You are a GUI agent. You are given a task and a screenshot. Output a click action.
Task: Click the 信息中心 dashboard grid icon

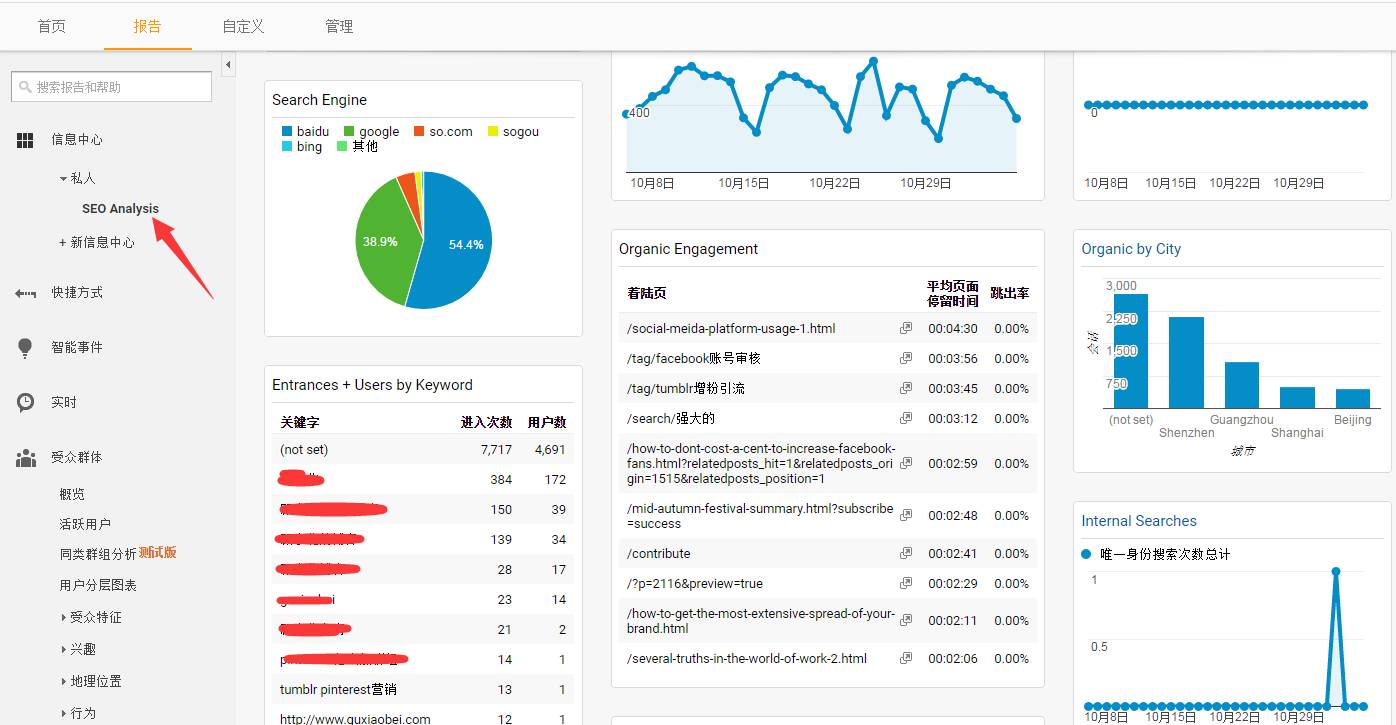coord(25,140)
